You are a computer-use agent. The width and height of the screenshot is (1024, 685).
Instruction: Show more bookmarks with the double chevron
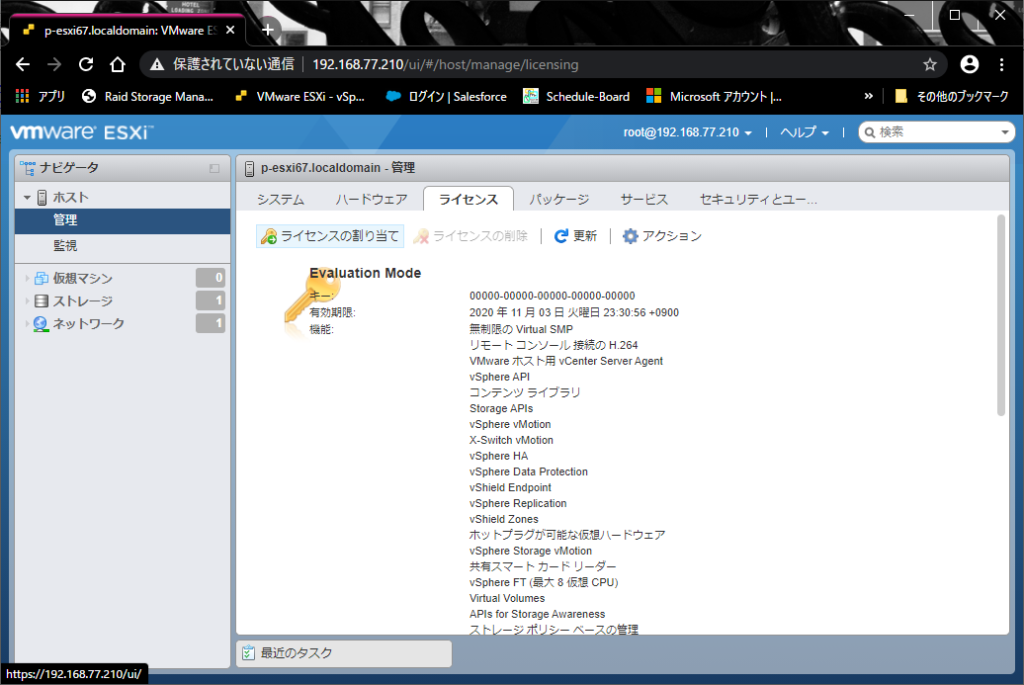[868, 97]
